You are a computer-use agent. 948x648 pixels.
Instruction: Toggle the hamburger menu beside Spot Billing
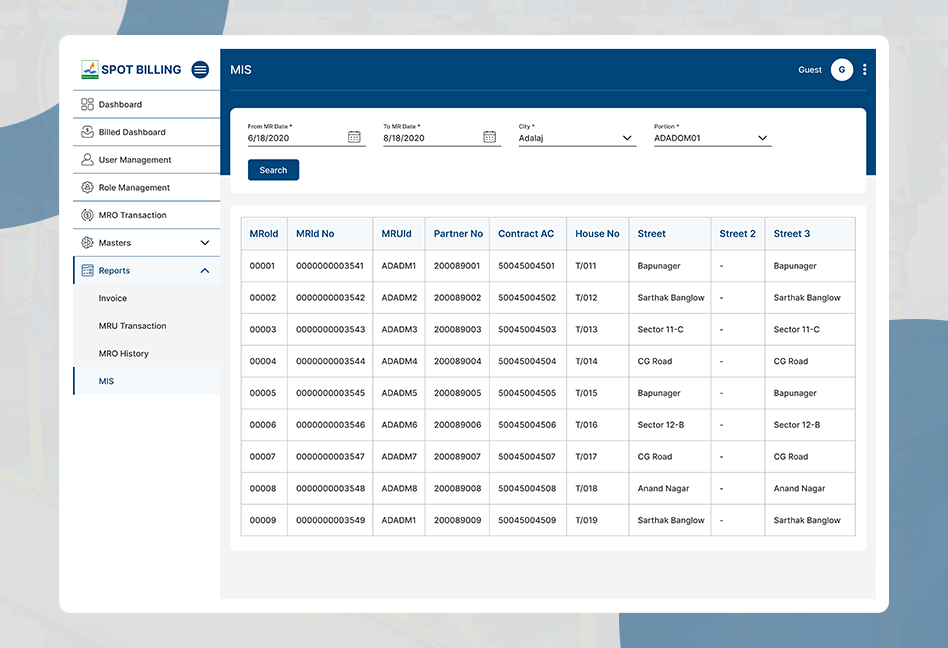(x=200, y=70)
